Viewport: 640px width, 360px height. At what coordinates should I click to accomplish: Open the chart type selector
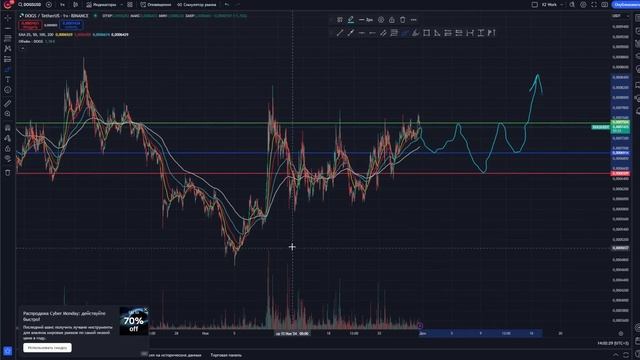tap(76, 4)
